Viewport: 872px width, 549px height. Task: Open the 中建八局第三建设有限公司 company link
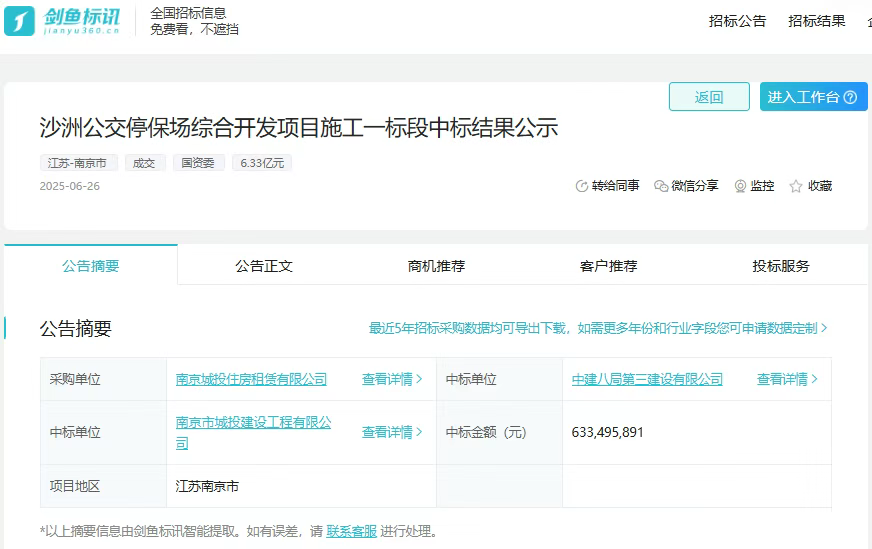click(x=647, y=379)
